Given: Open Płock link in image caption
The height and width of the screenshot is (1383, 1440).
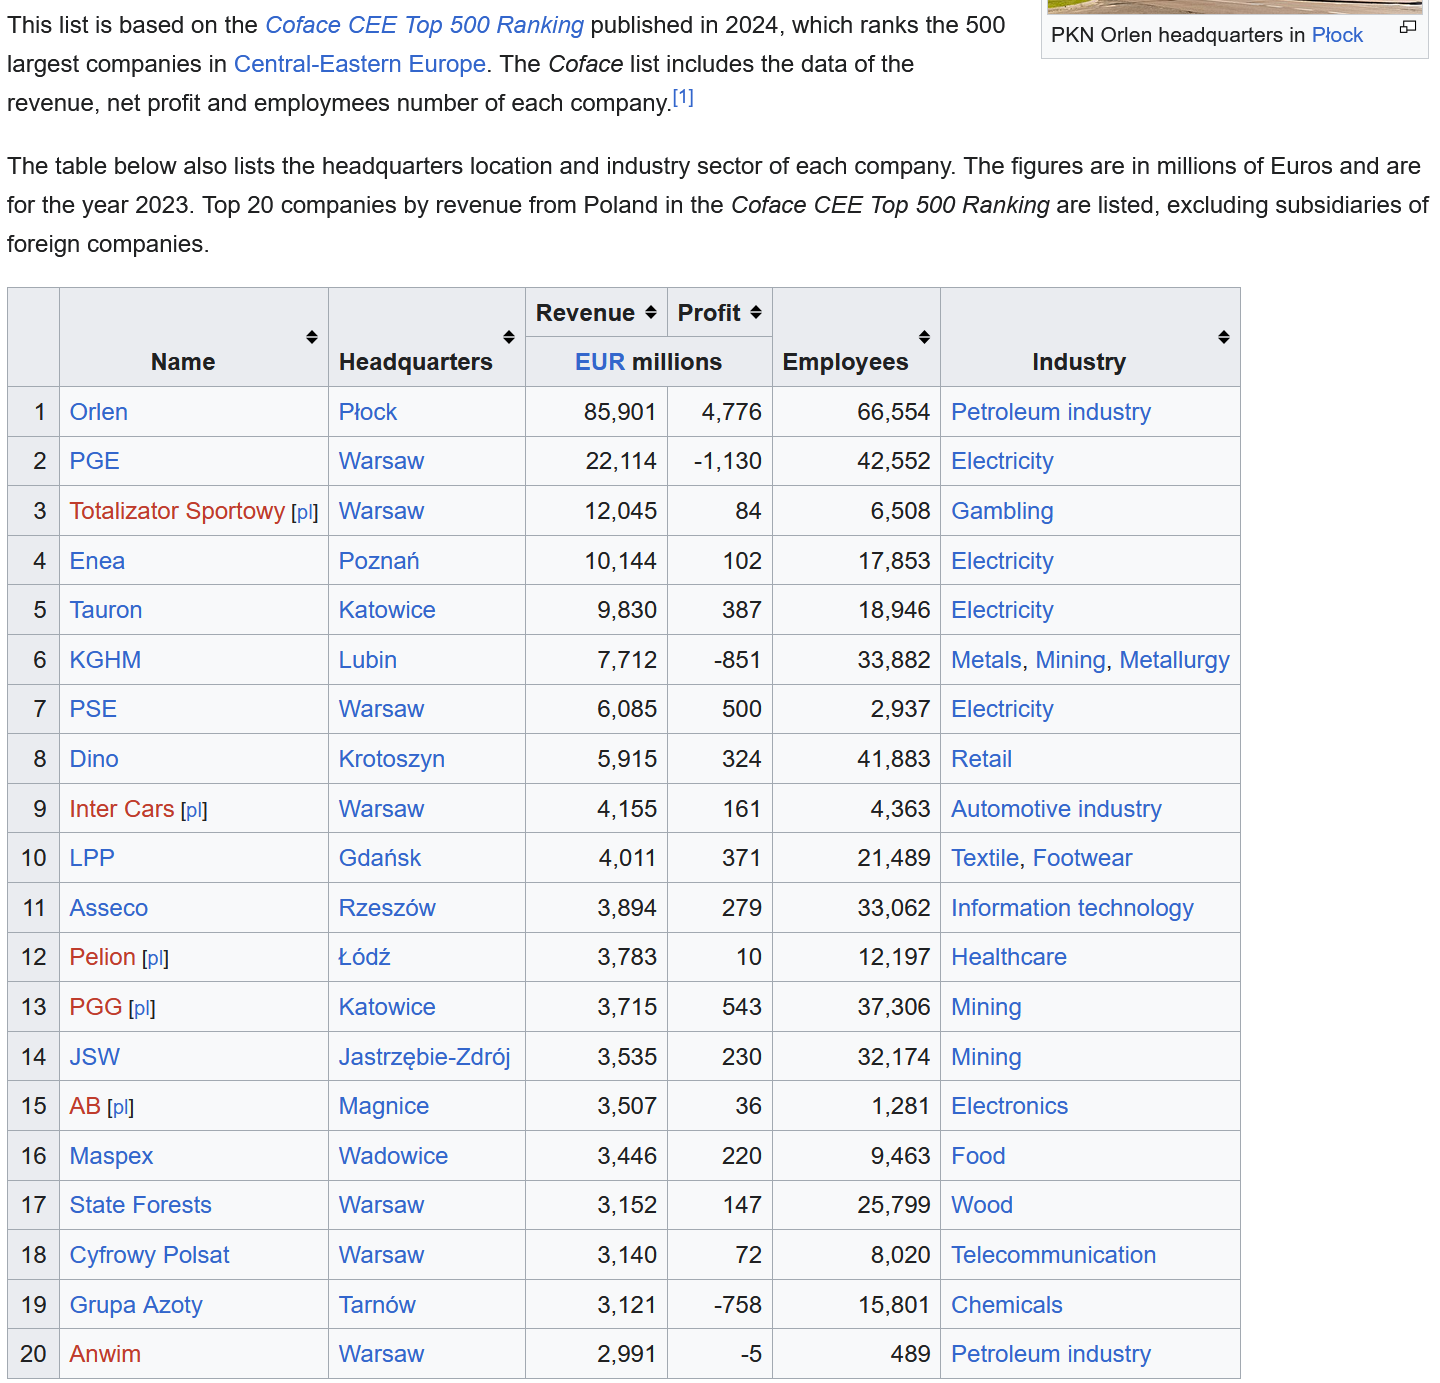Looking at the screenshot, I should (1337, 35).
